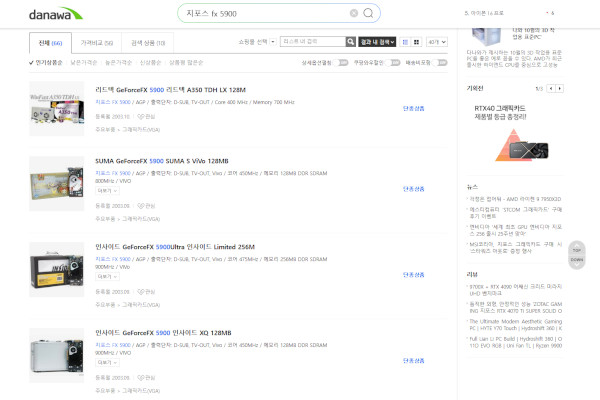
Task: Open 인사이드 XQ 128MB product thumbnail
Action: 57,355
